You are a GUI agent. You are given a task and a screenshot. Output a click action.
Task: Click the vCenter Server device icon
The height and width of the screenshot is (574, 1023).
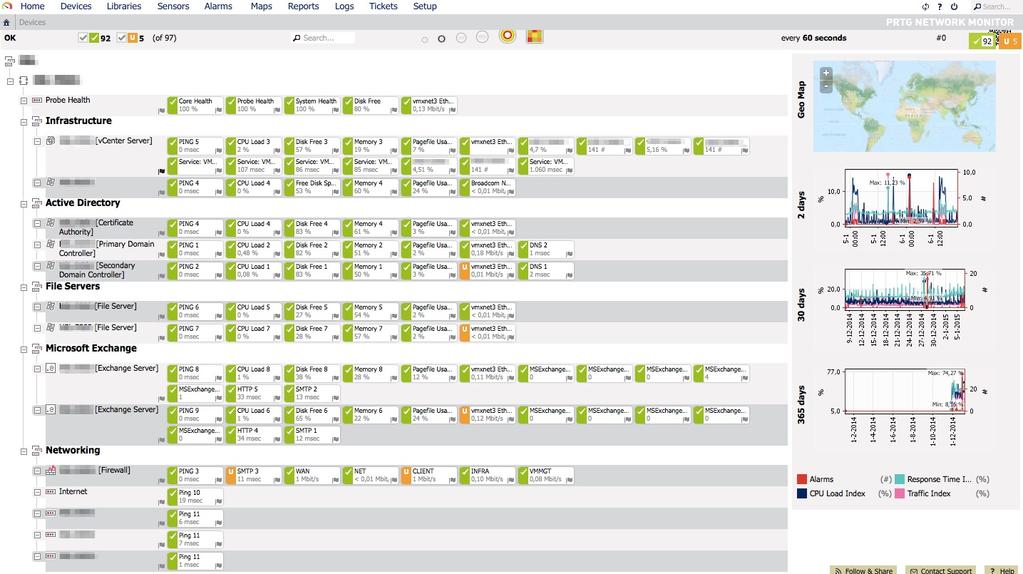[x=51, y=141]
